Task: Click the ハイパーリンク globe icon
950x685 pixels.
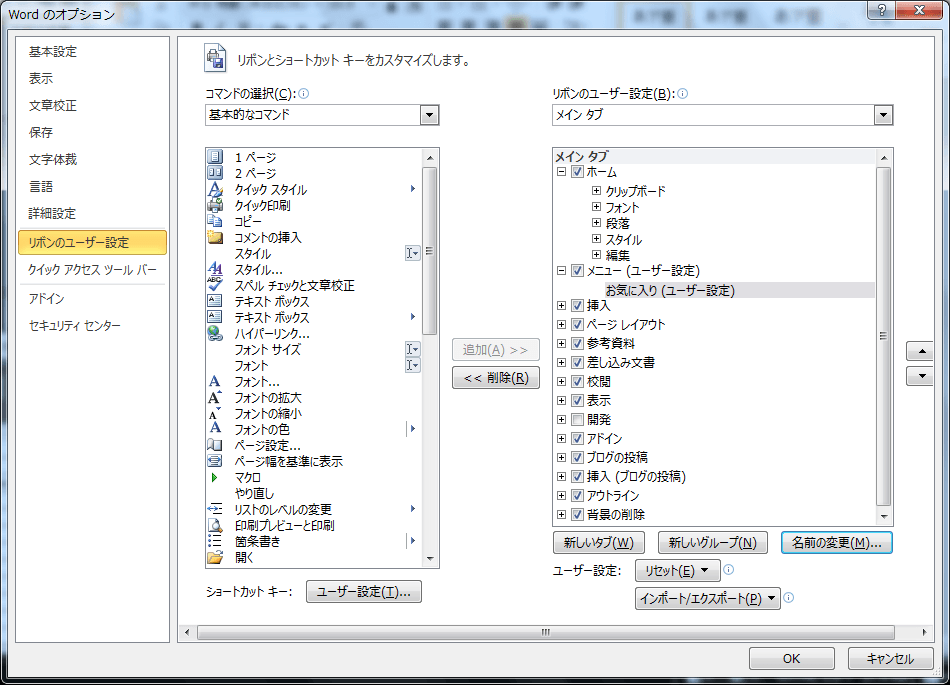Action: [215, 333]
